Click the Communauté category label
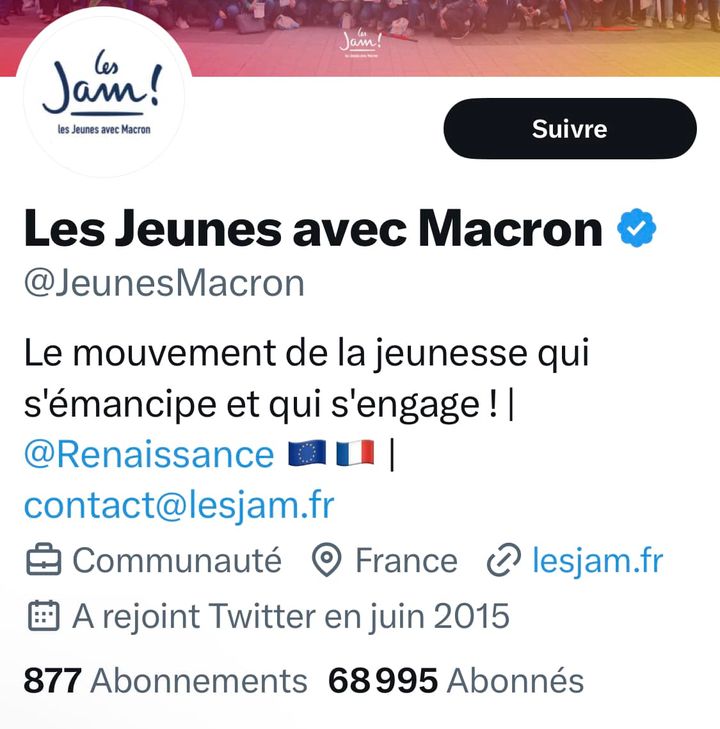This screenshot has height=729, width=720. pos(177,561)
